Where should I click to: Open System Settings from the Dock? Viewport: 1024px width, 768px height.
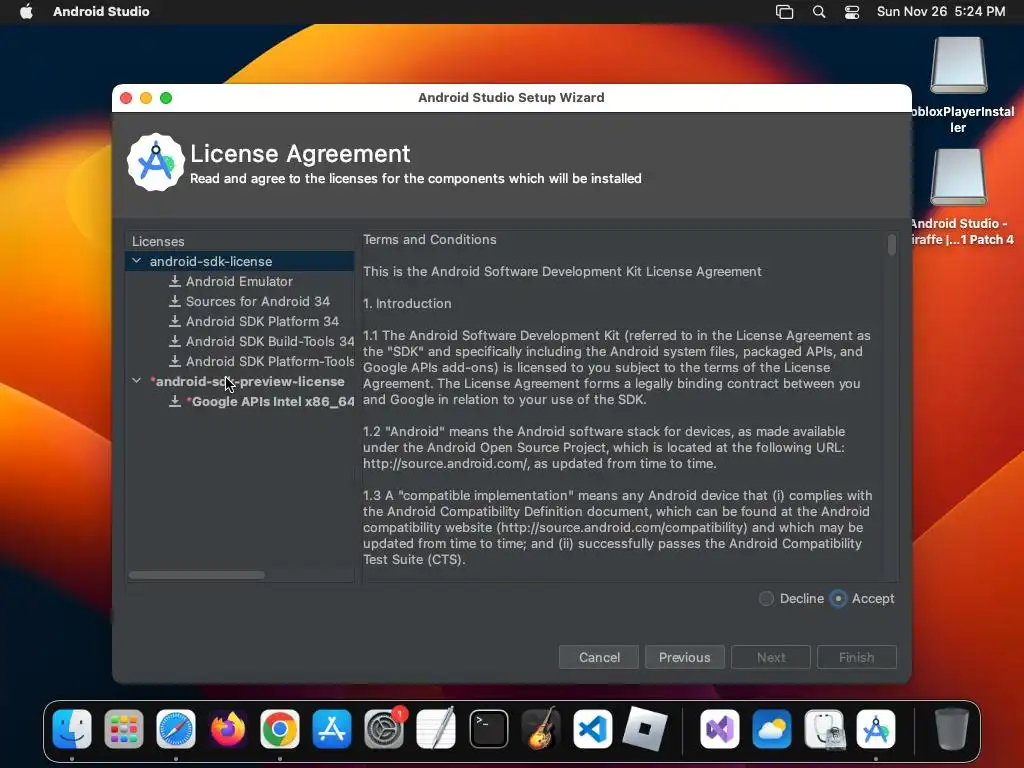pos(384,729)
